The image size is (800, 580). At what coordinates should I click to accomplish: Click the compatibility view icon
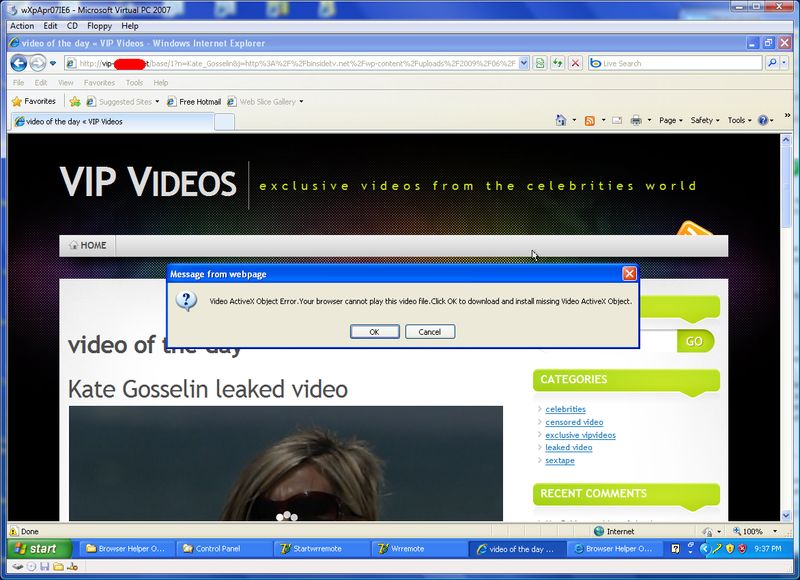pos(539,63)
